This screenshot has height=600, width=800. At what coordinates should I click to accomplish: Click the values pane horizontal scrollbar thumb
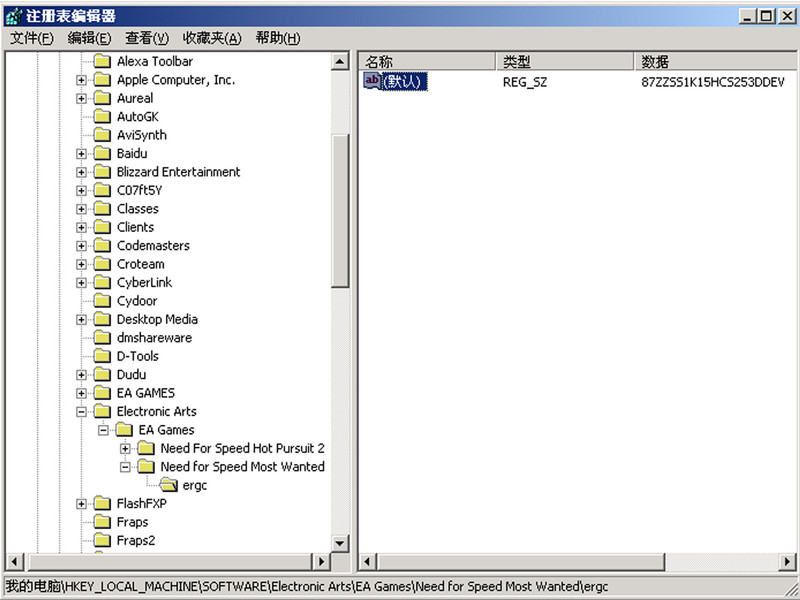521,562
